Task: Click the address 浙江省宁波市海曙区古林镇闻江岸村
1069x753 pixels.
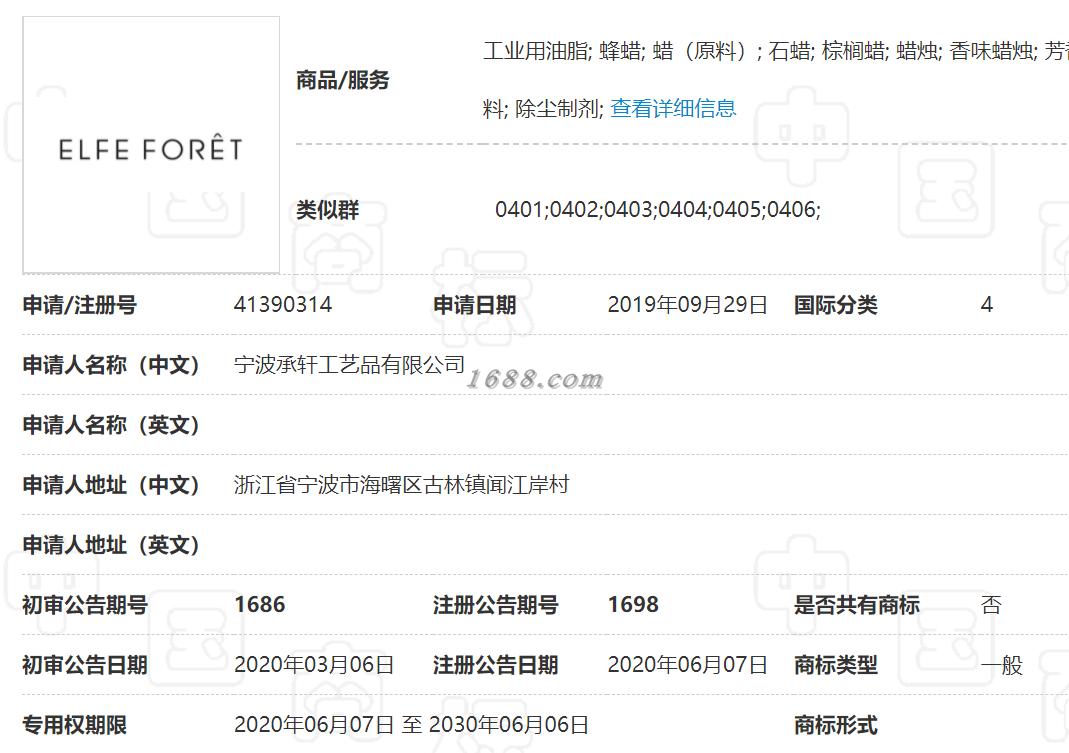Action: (402, 485)
